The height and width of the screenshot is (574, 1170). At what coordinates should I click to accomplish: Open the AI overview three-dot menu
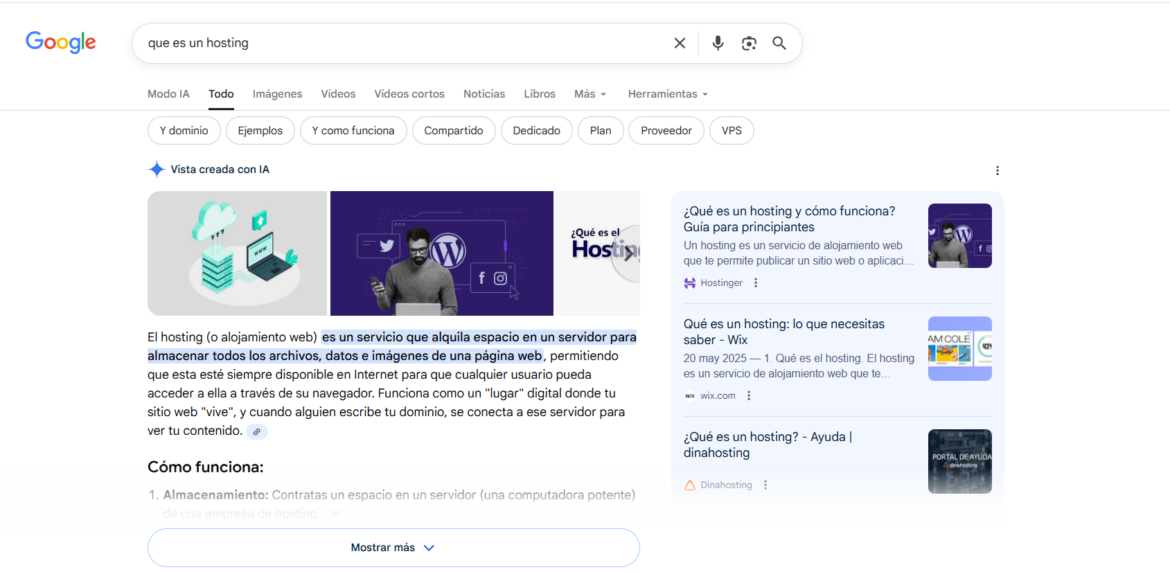click(997, 171)
